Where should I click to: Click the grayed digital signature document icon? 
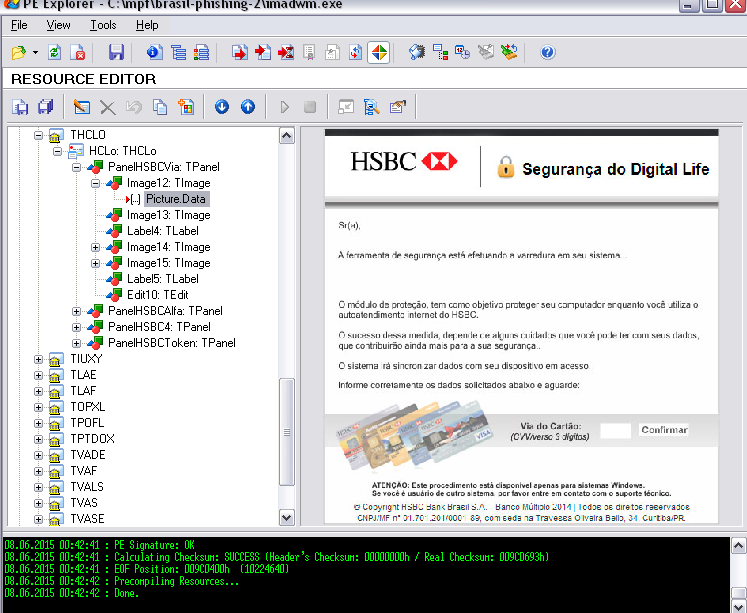click(x=309, y=52)
